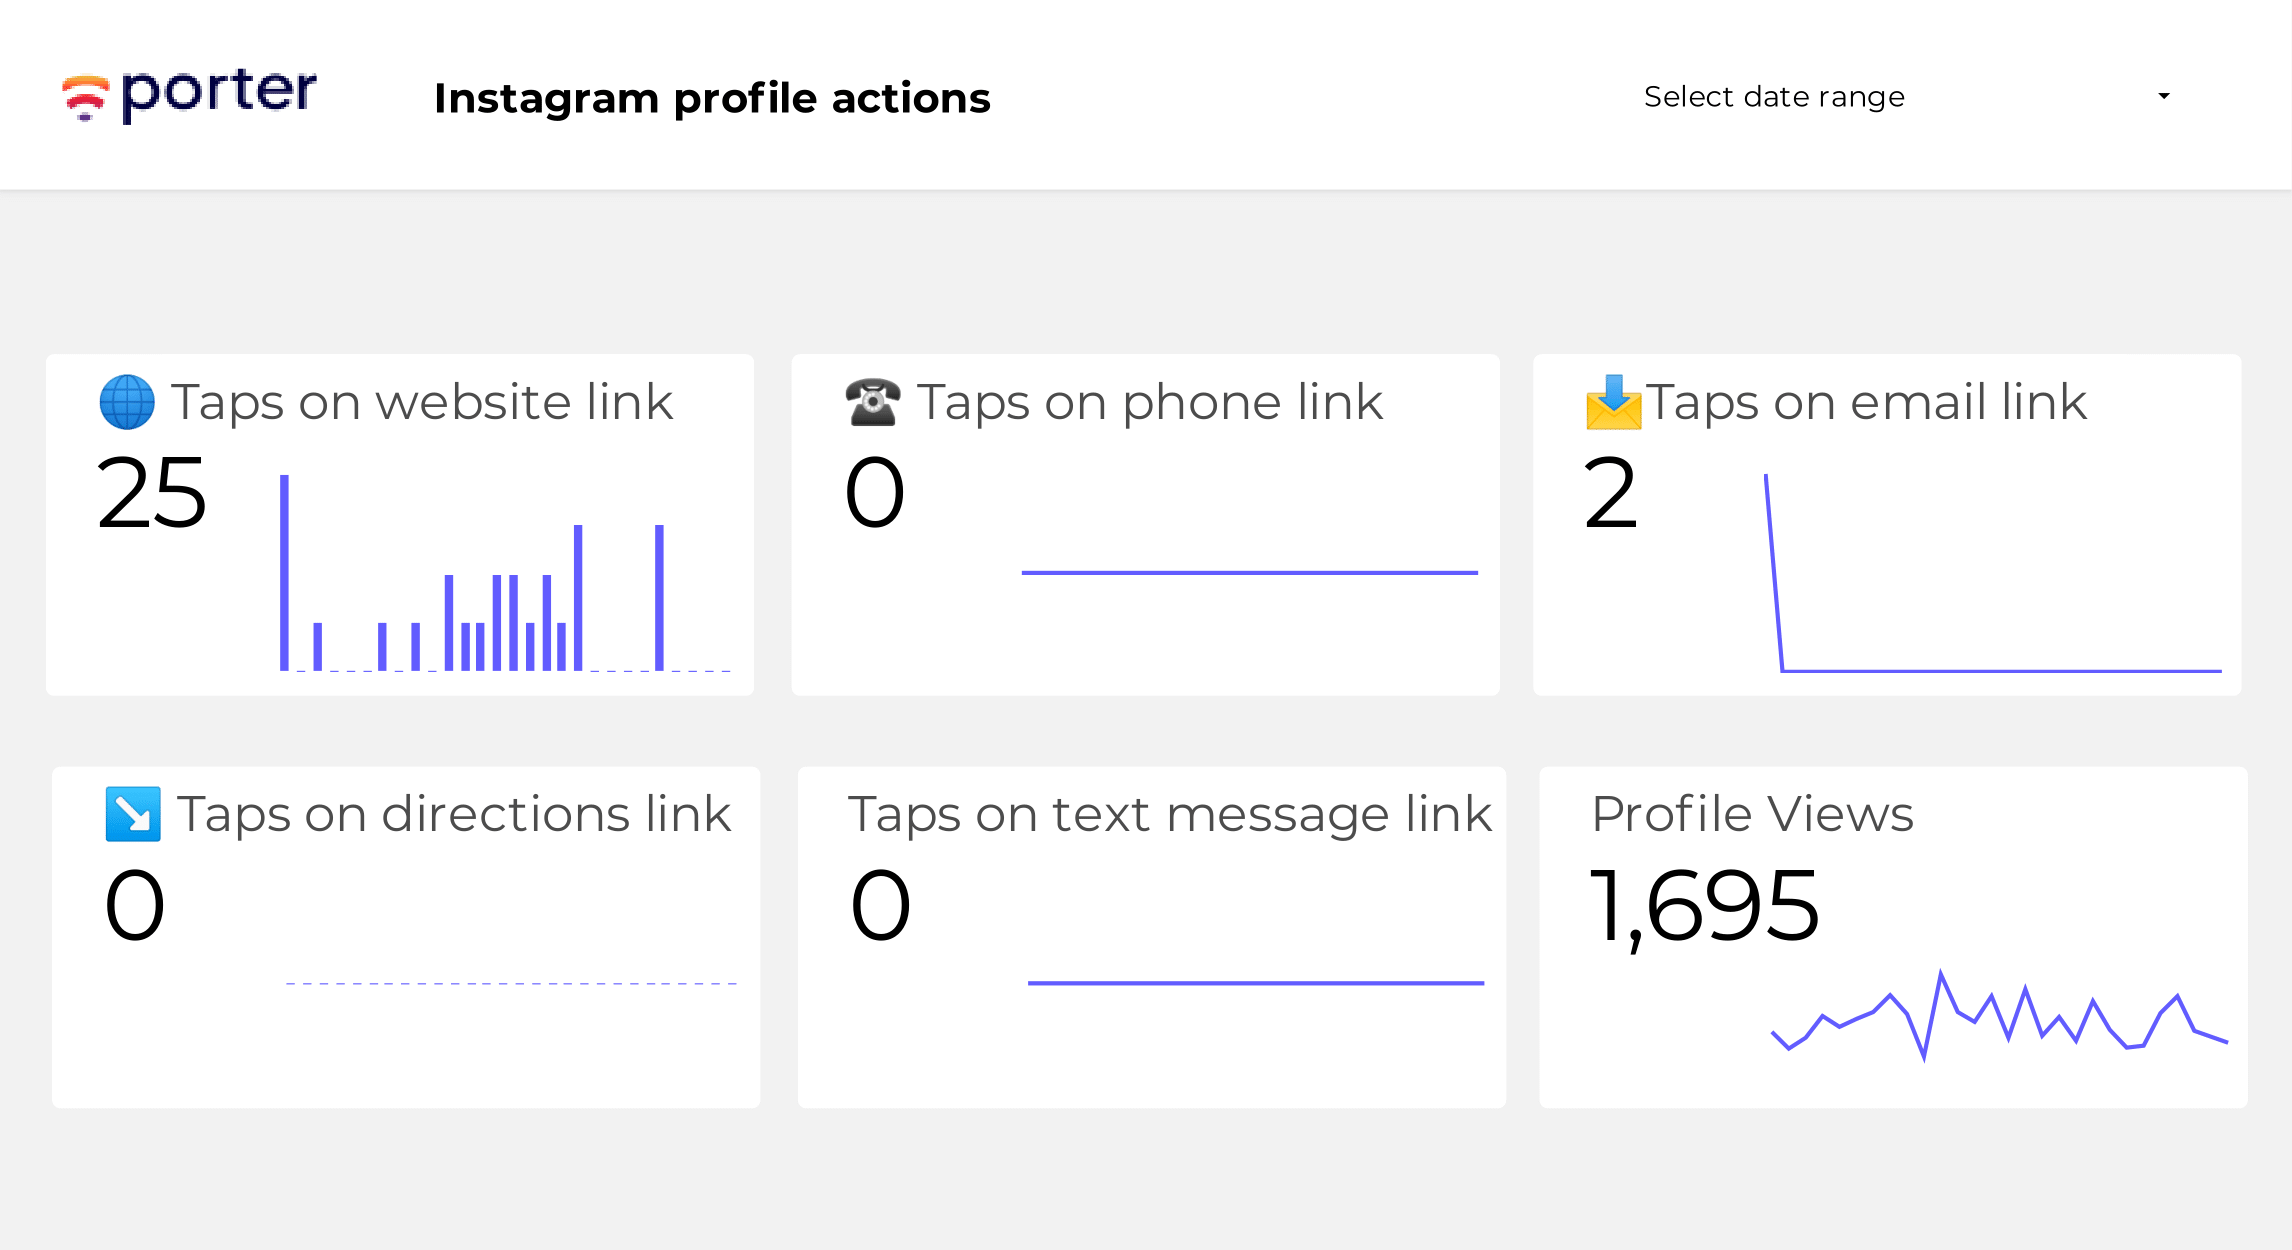Click the tallest first bar in website chart
The width and height of the screenshot is (2292, 1250).
284,572
